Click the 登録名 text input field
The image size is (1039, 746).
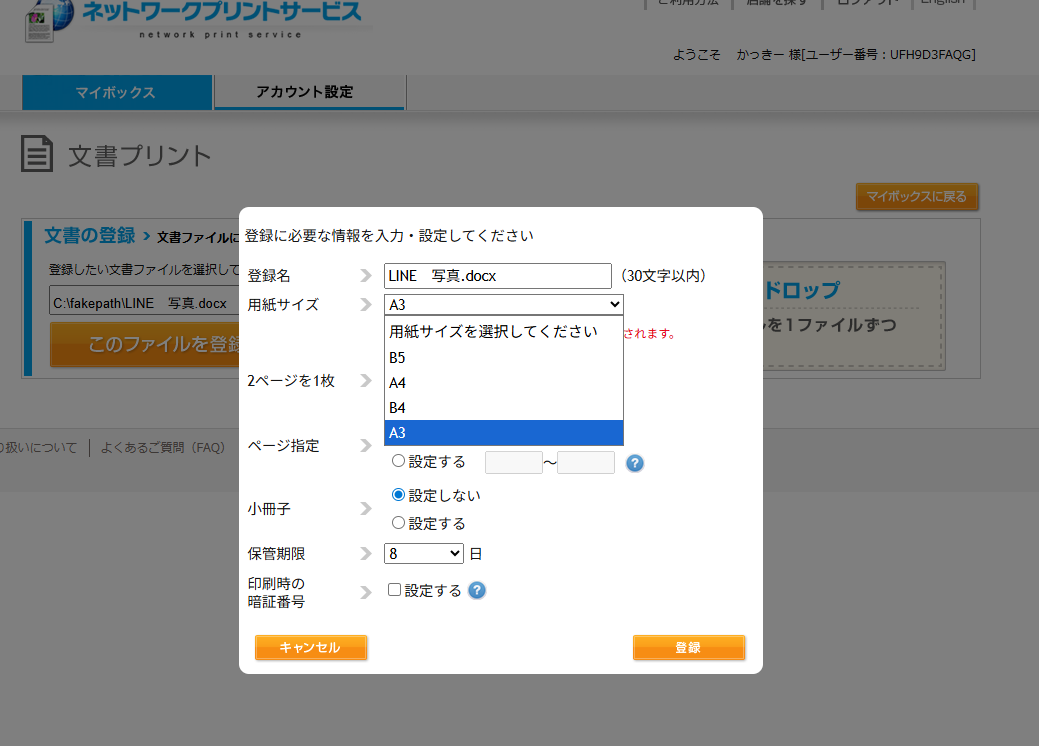pos(497,275)
